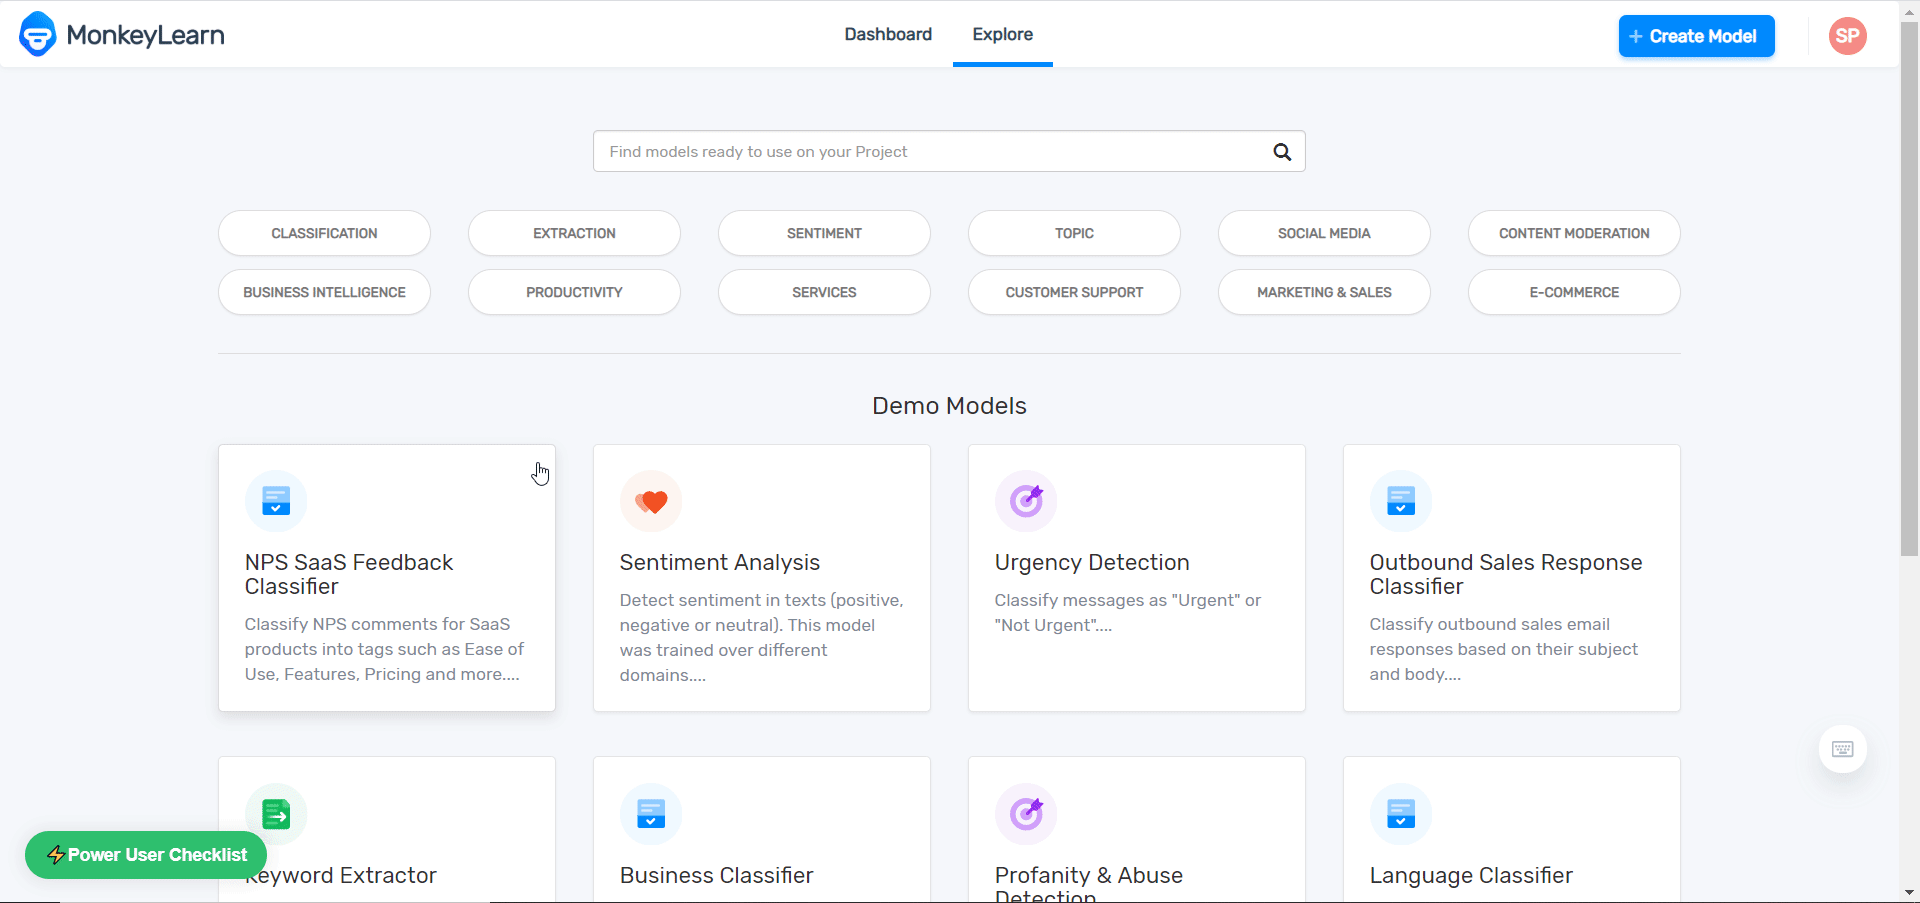This screenshot has width=1920, height=903.
Task: Open the Business Classifier model title
Action: (717, 876)
